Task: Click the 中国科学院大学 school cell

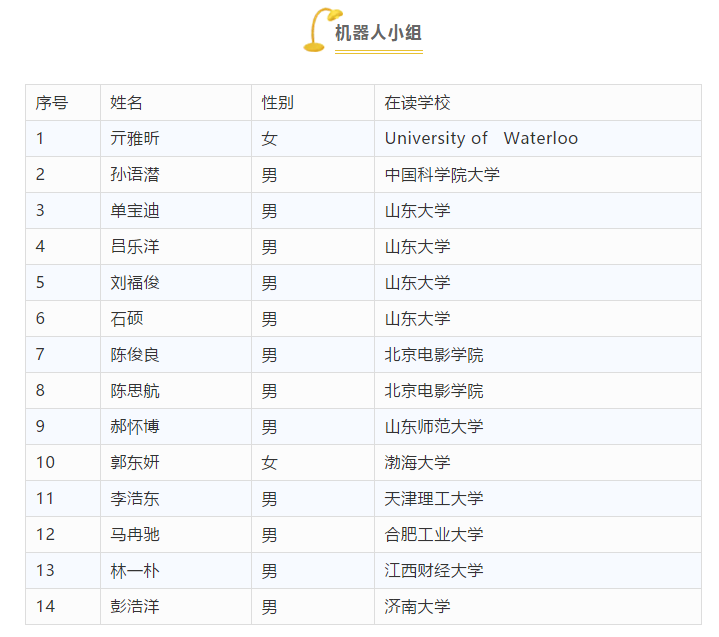Action: coord(442,175)
